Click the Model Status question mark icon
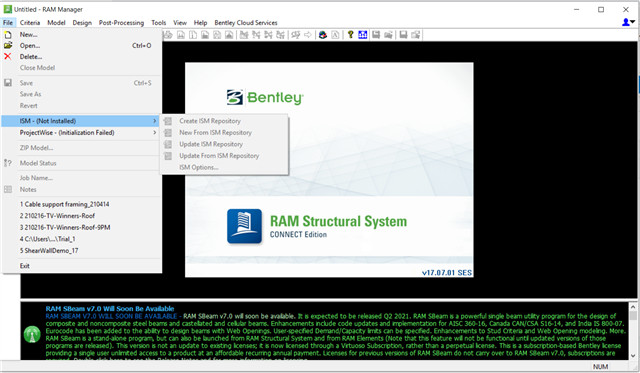Image resolution: width=640 pixels, height=373 pixels. [x=8, y=163]
